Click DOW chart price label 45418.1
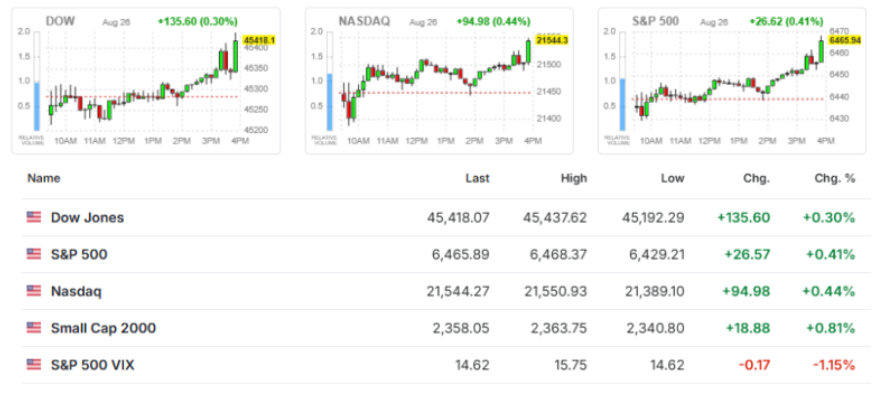896x395 pixels. pyautogui.click(x=259, y=40)
